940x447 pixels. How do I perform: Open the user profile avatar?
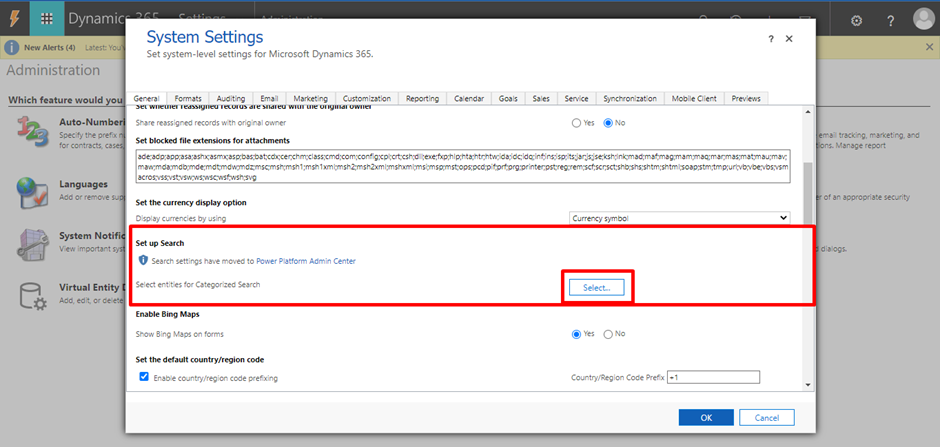tap(924, 19)
